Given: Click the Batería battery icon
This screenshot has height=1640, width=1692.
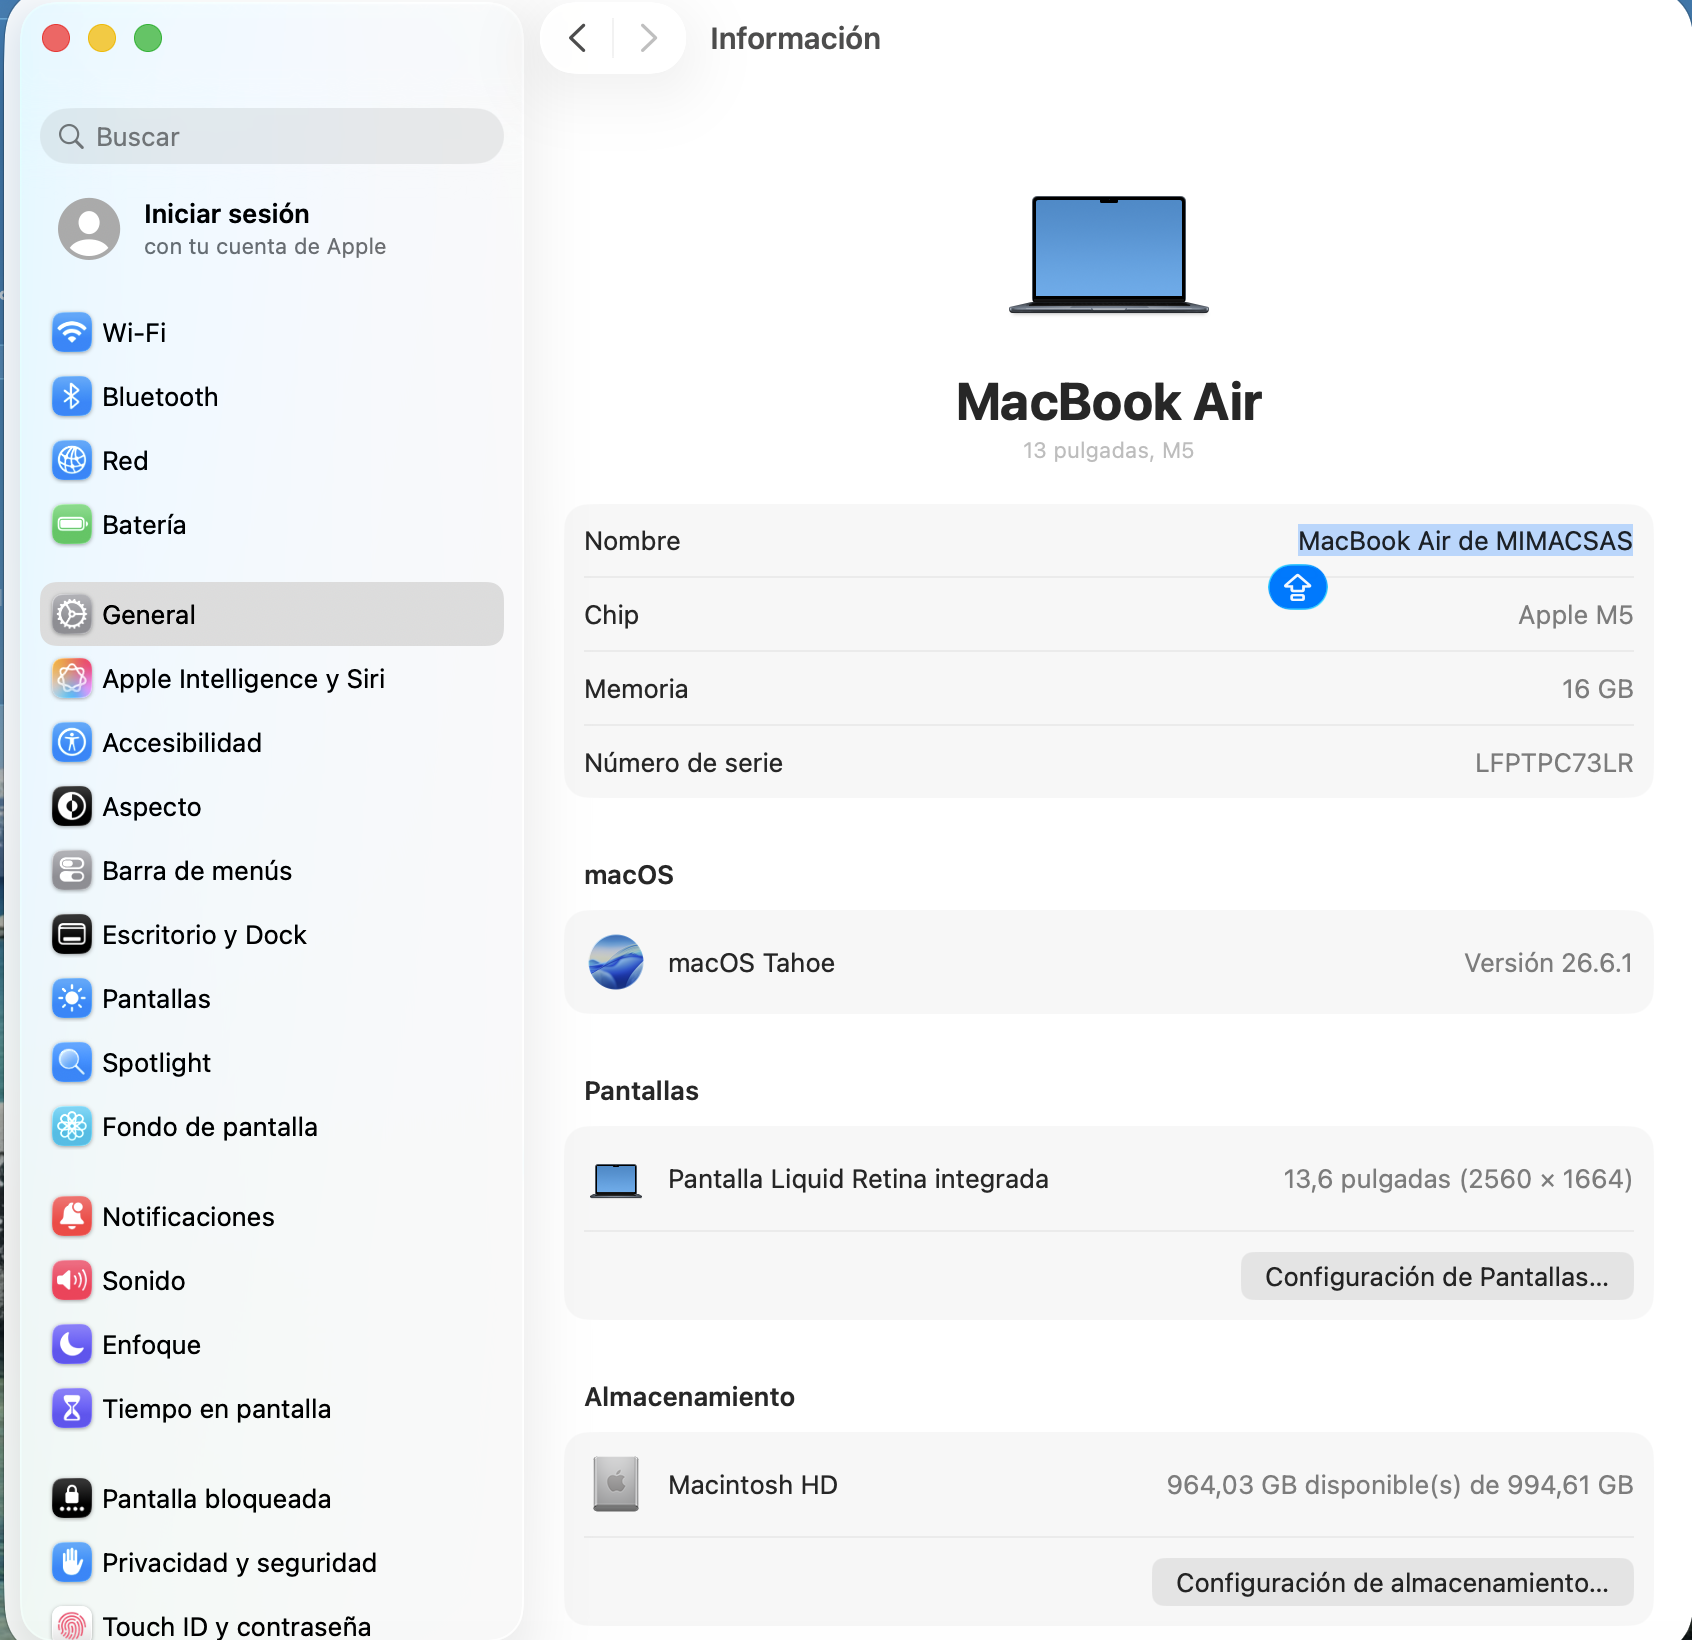Looking at the screenshot, I should coord(72,525).
